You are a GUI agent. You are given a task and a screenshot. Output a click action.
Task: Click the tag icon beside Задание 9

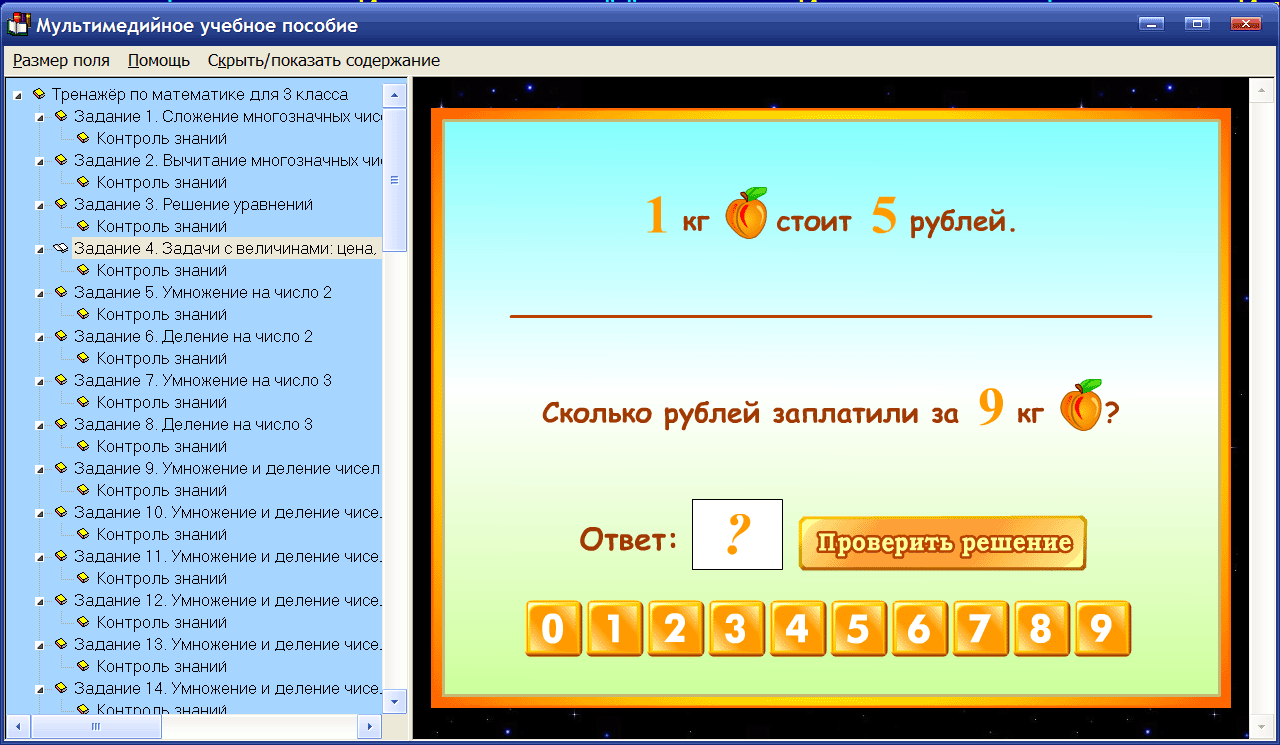[63, 468]
